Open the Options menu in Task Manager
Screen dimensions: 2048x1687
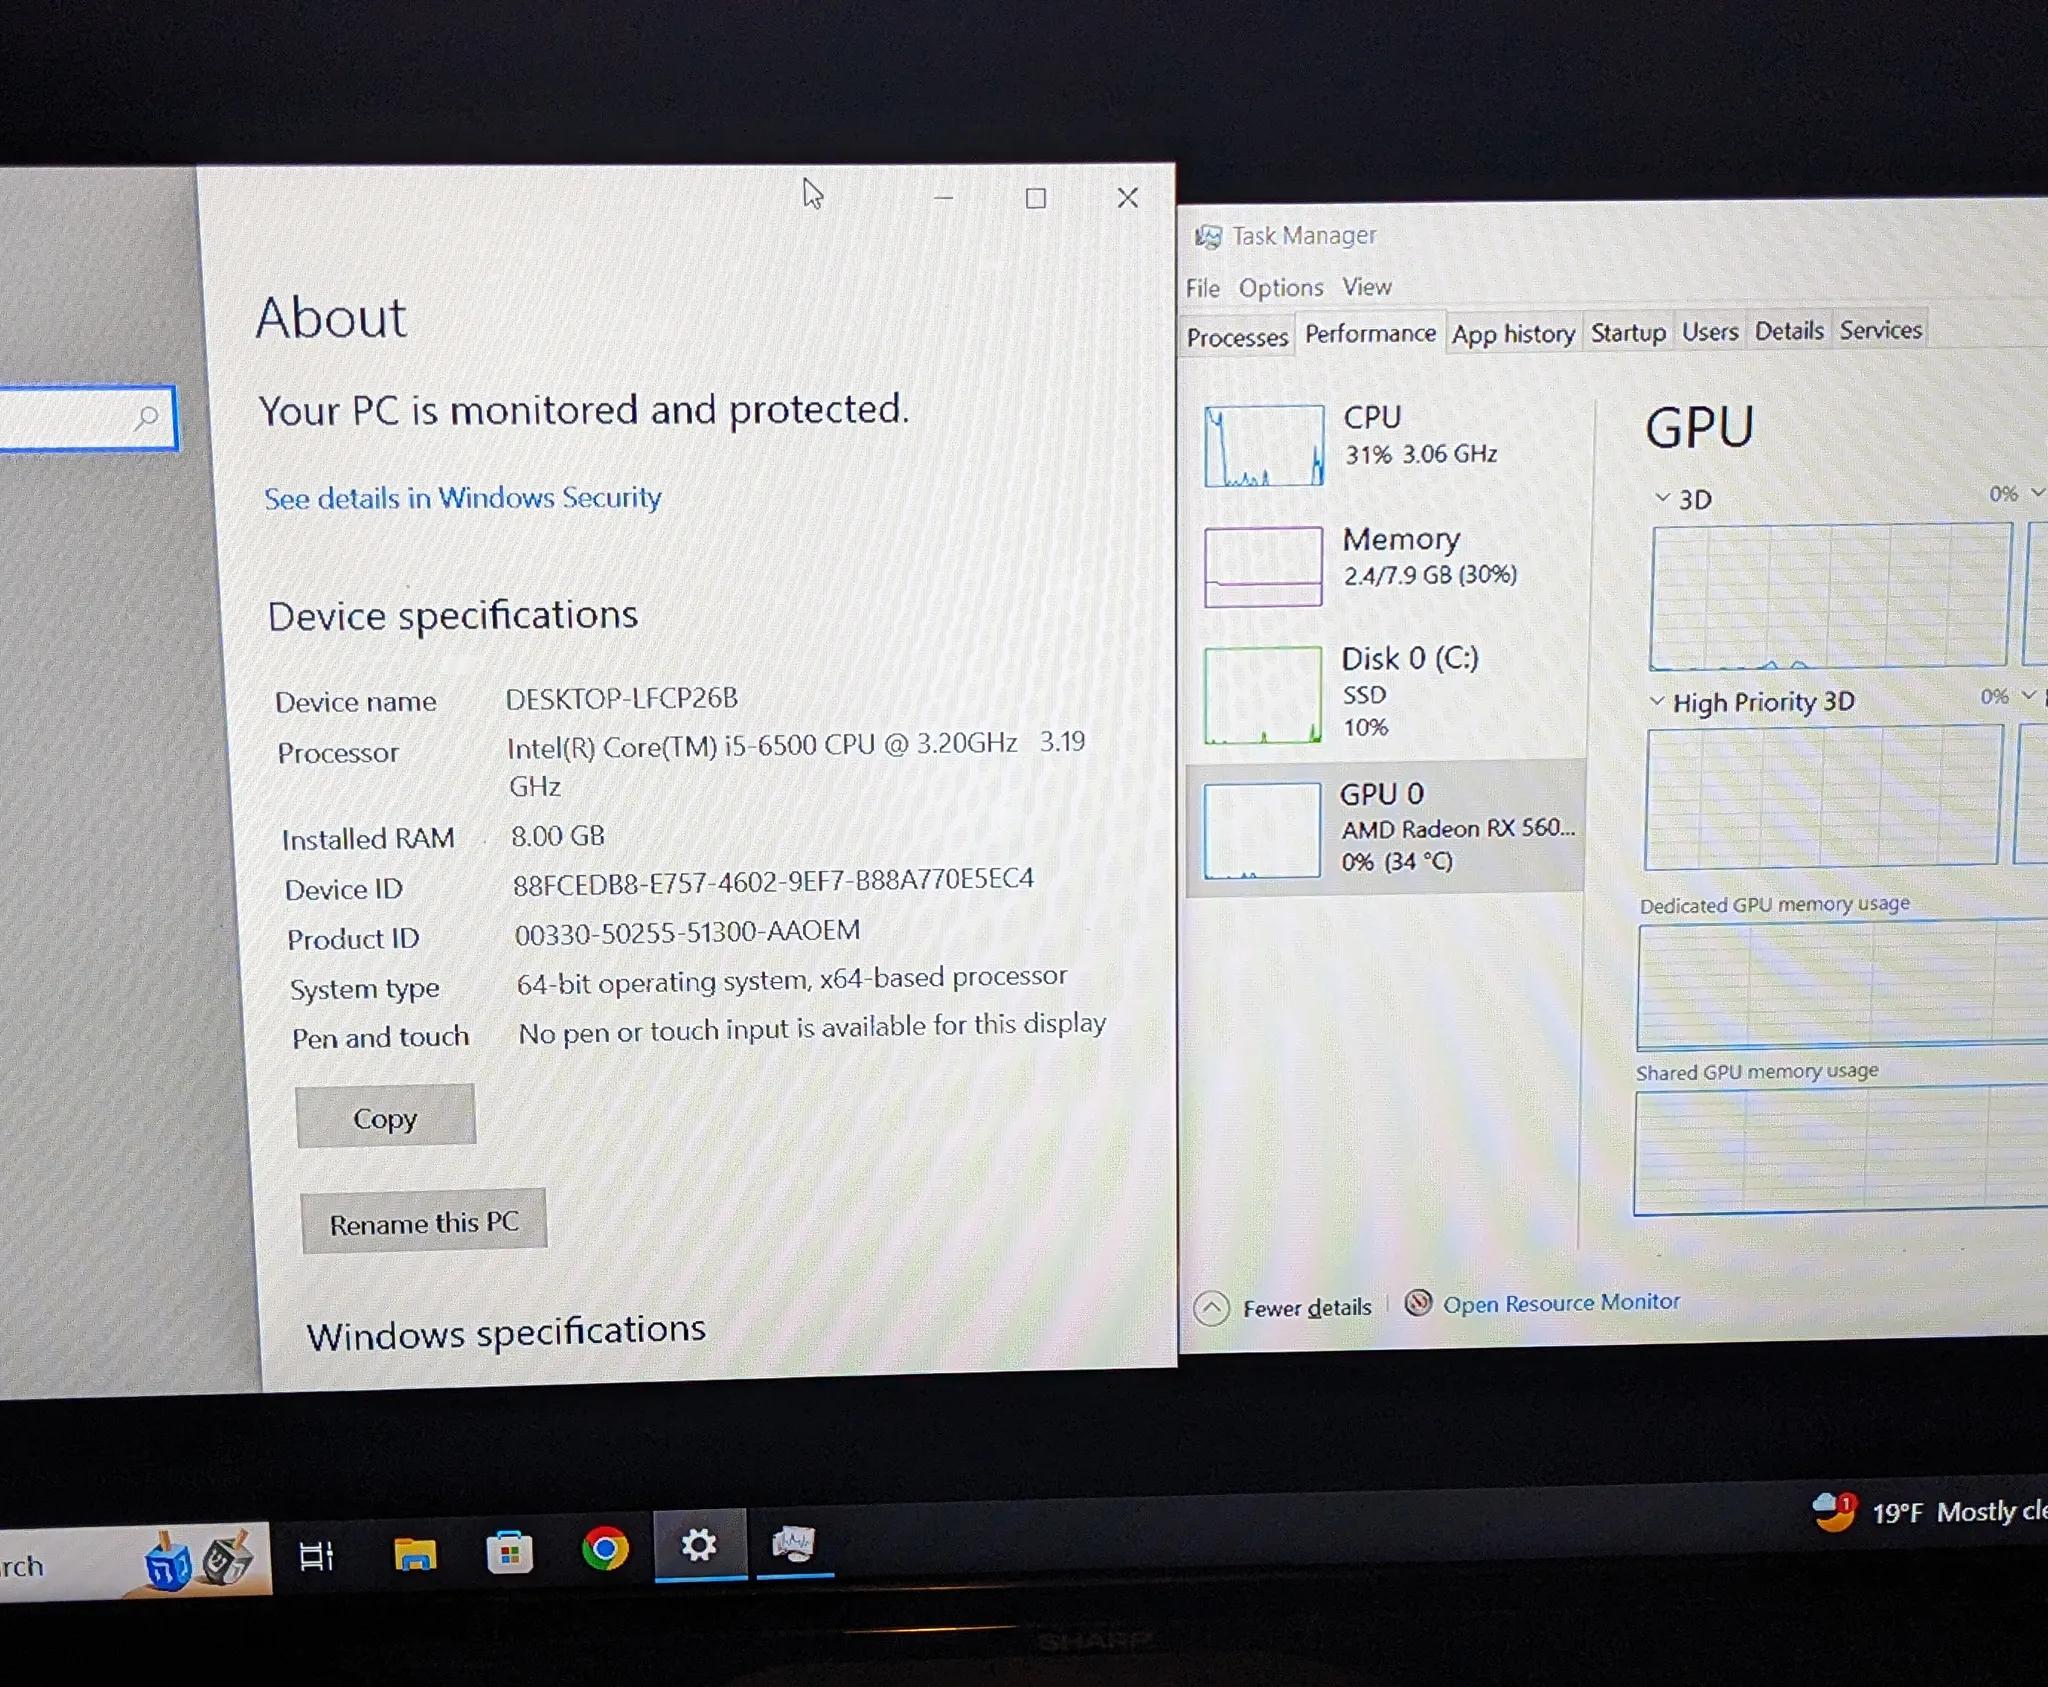[x=1281, y=288]
